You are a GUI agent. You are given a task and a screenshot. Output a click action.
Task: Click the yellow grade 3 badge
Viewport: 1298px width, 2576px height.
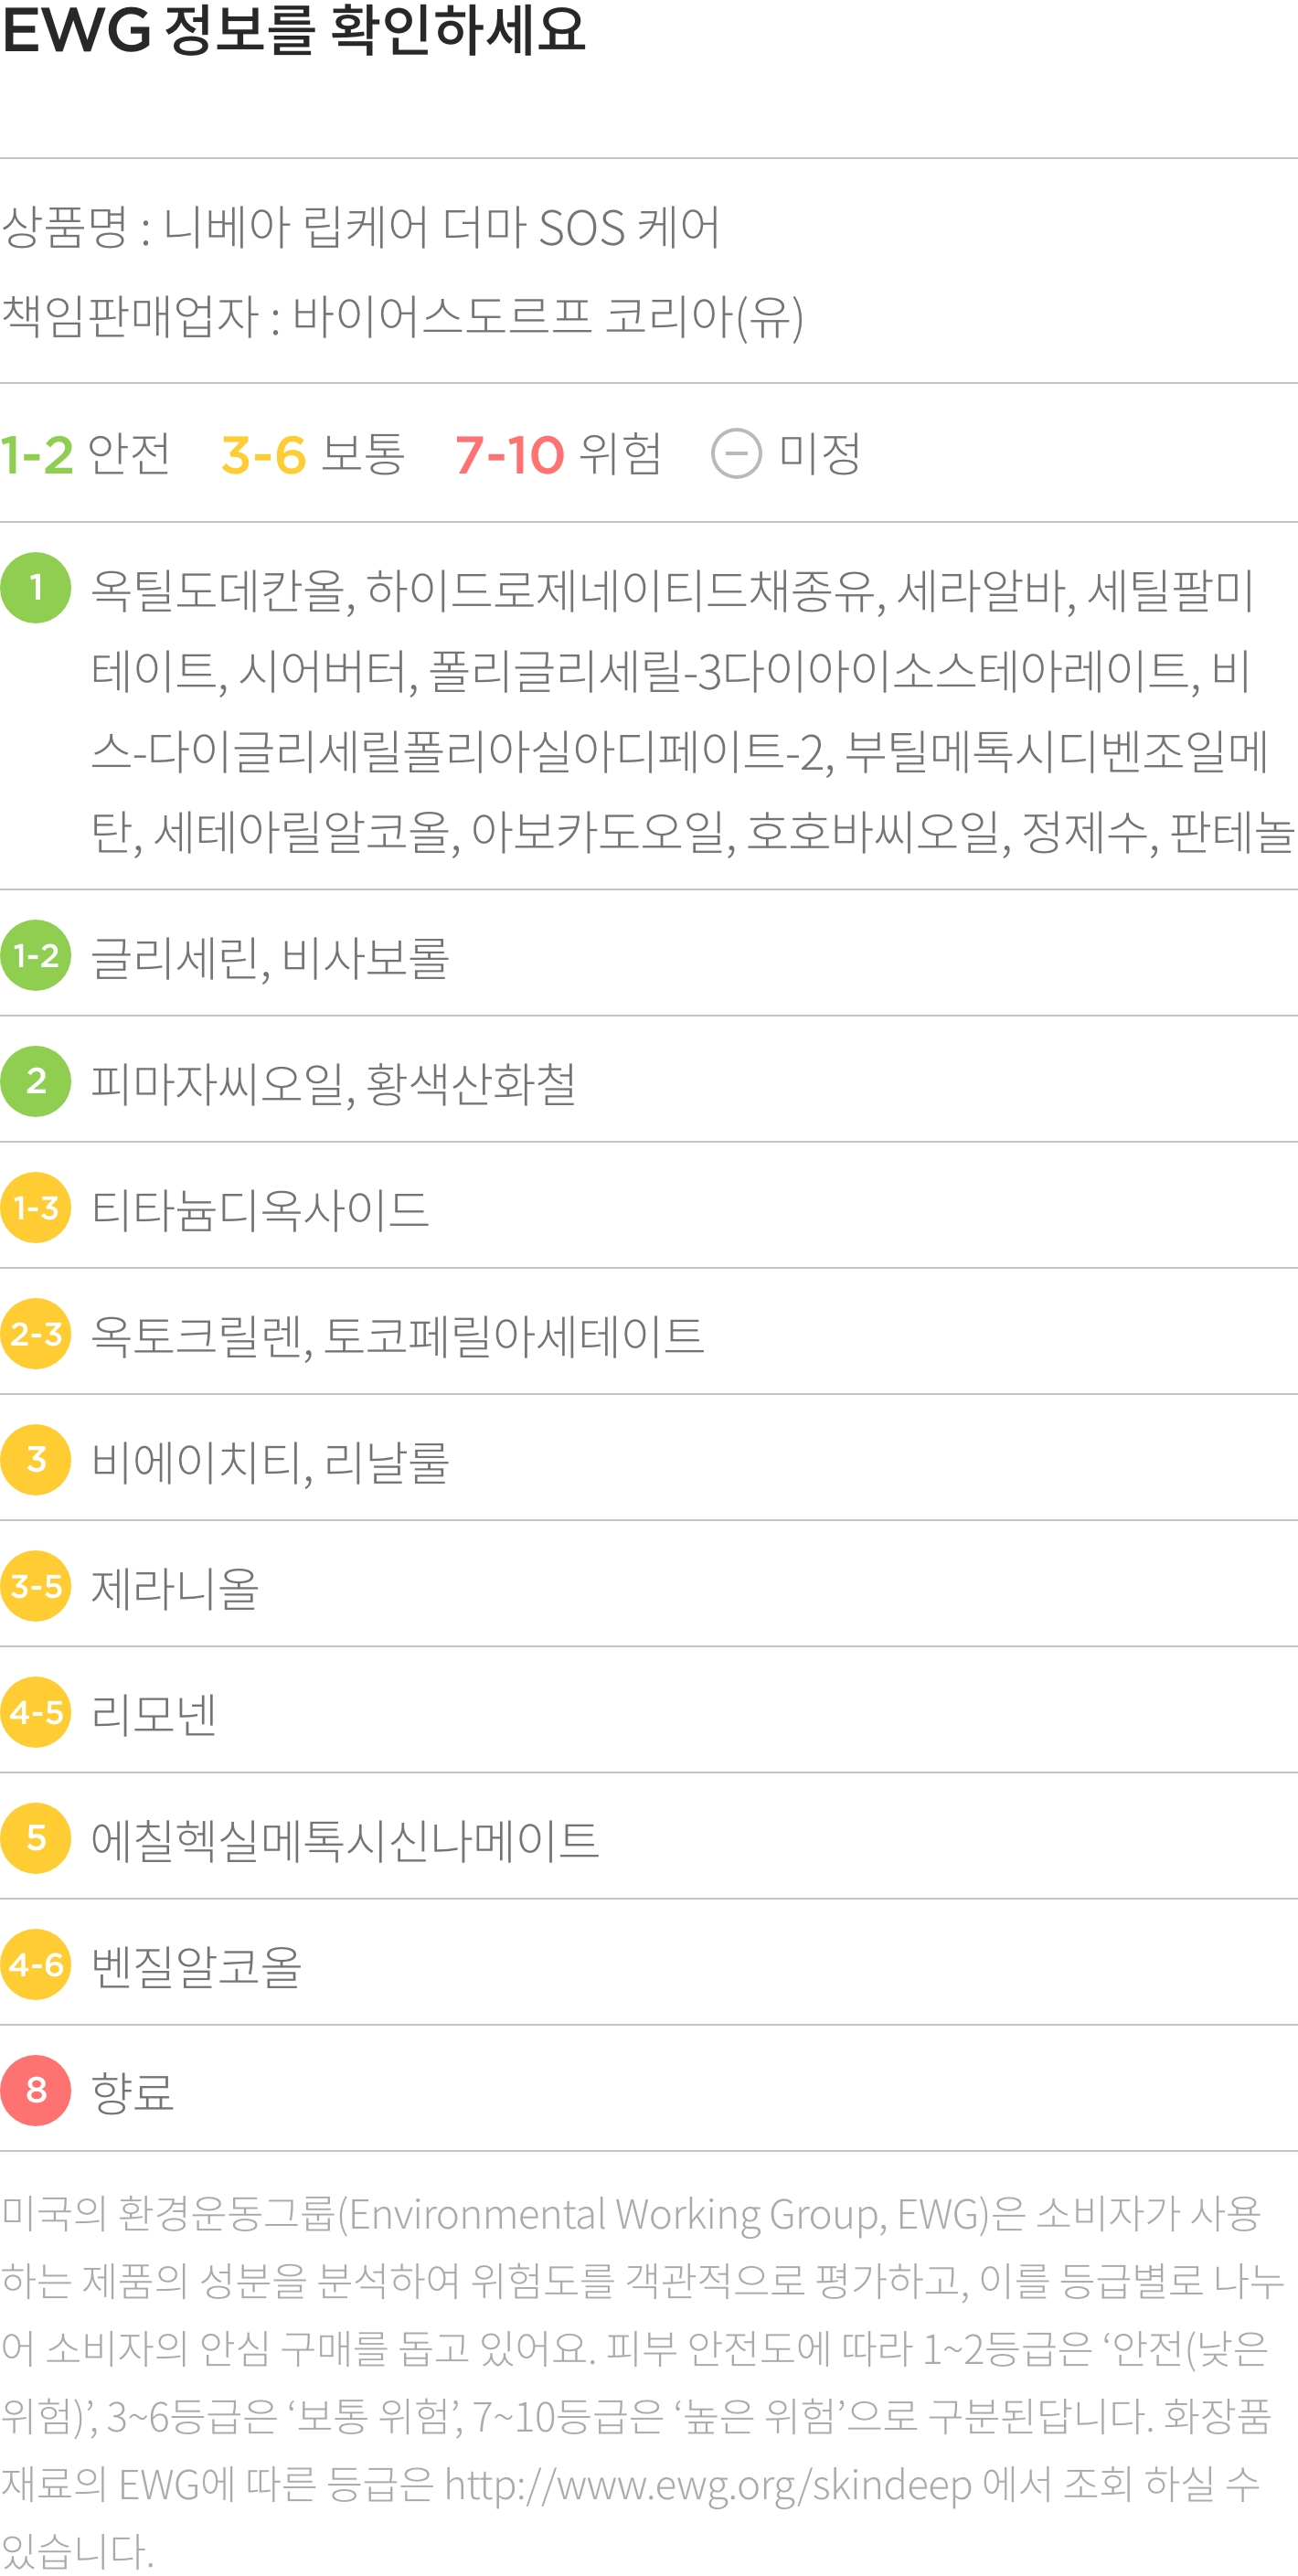click(x=36, y=1459)
